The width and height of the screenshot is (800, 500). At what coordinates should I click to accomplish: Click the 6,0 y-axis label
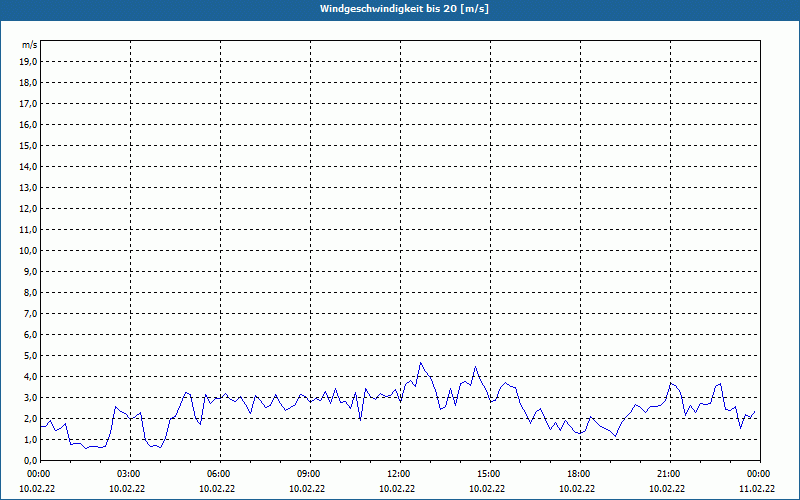click(30, 335)
